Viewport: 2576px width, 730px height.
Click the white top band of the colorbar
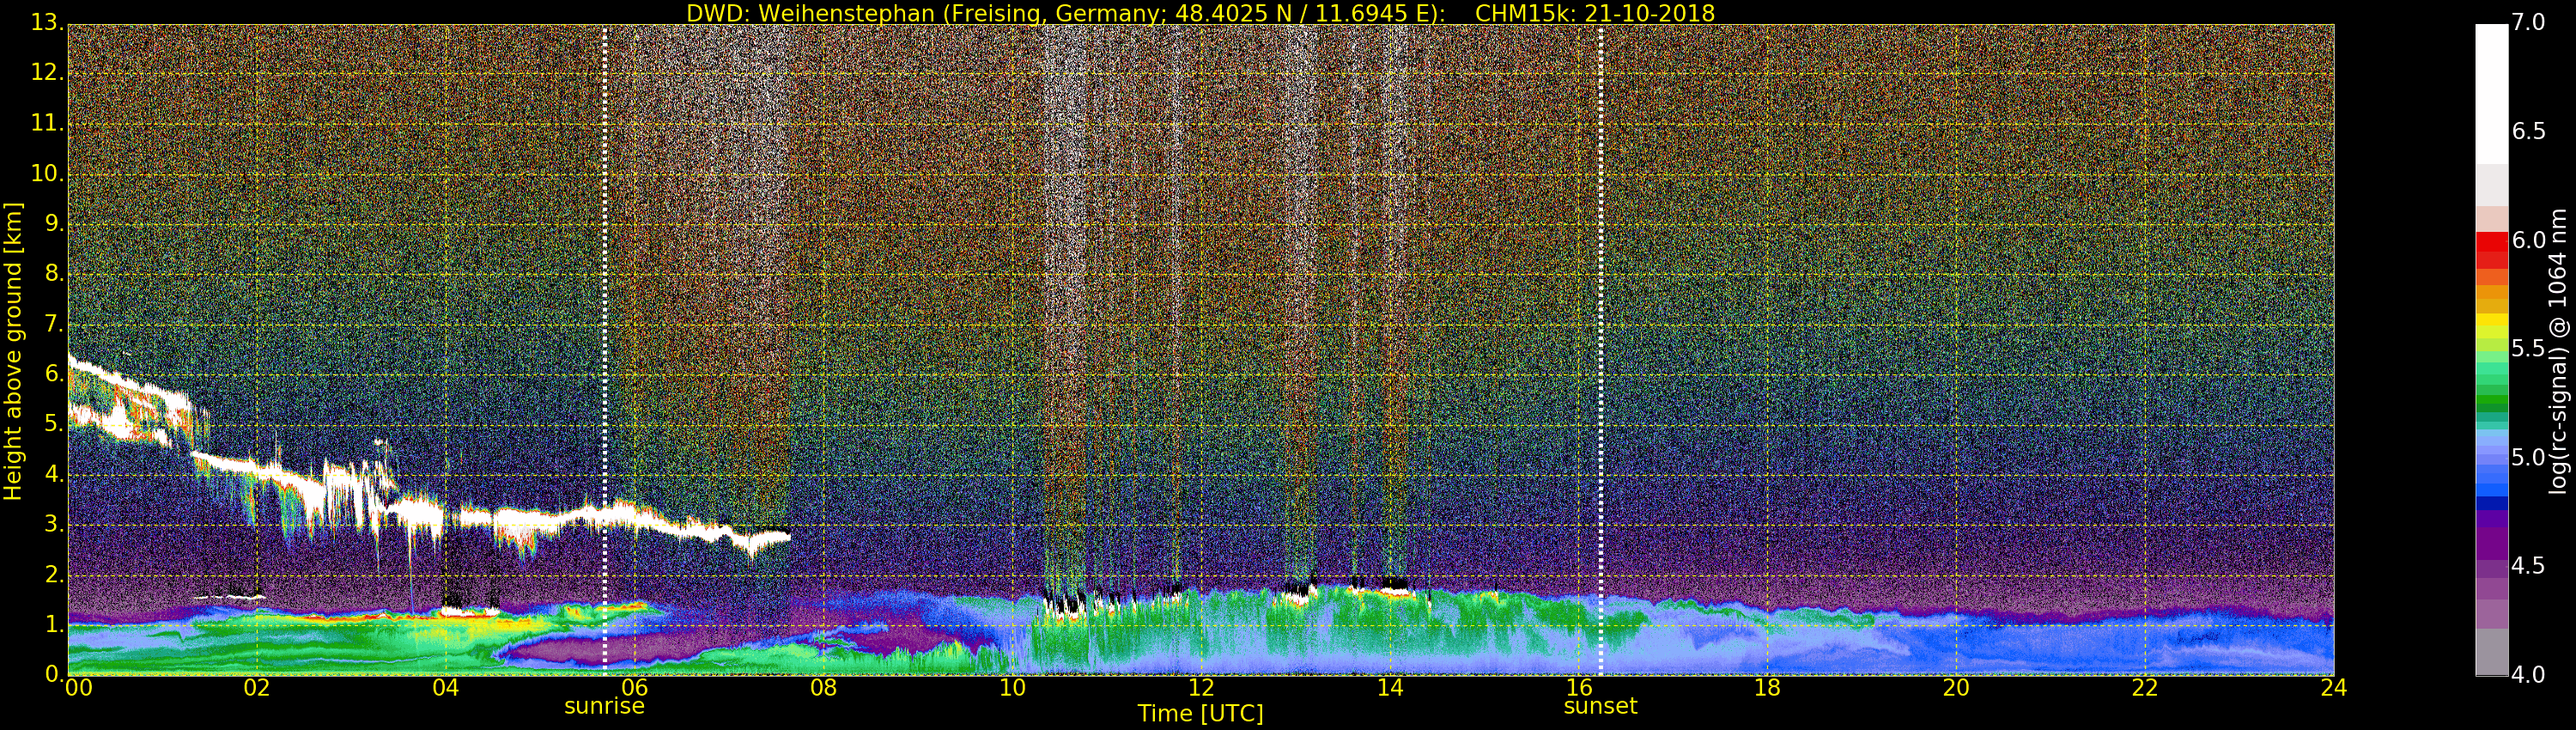pyautogui.click(x=2491, y=94)
